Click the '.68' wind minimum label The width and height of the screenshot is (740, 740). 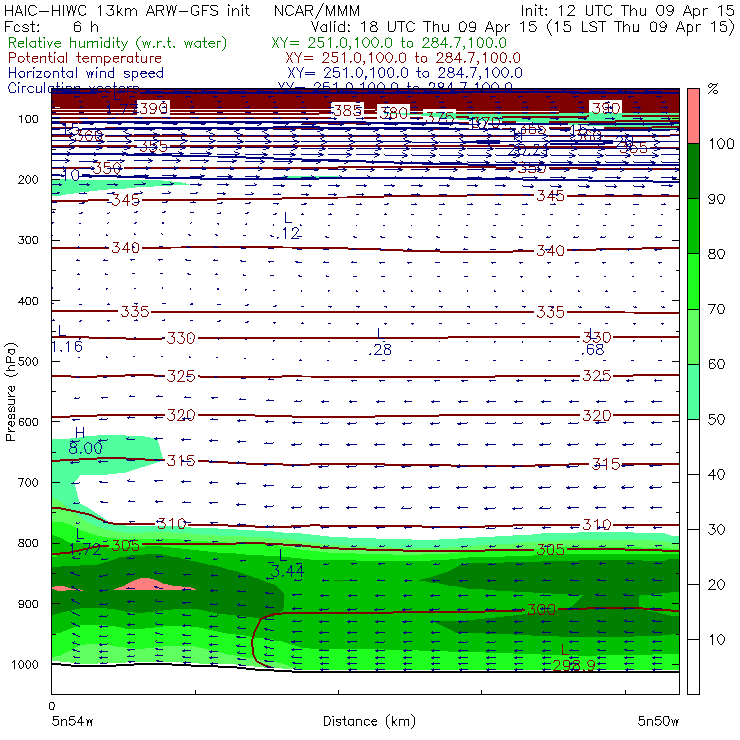[x=592, y=350]
